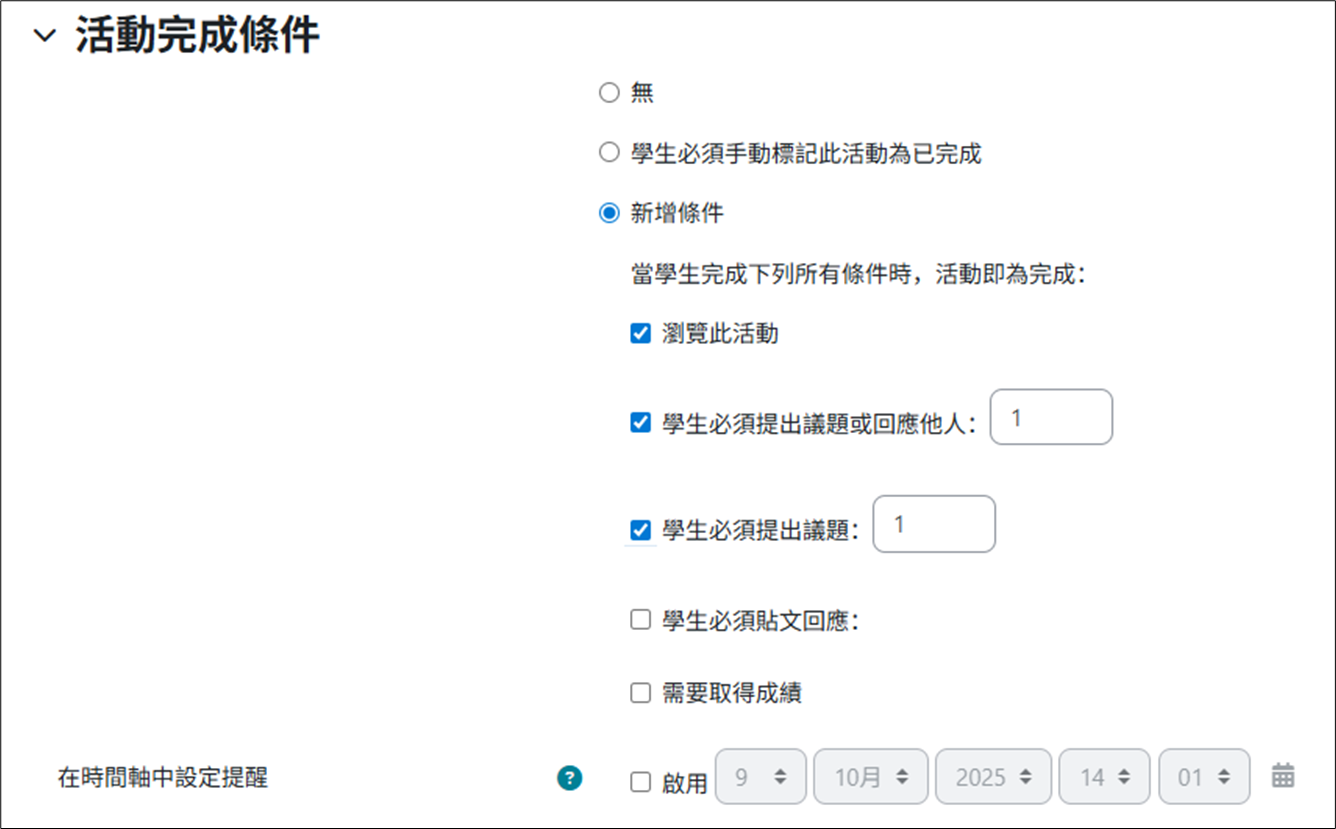
Task: Tick the 啟用 reminder checkbox
Action: coord(641,782)
